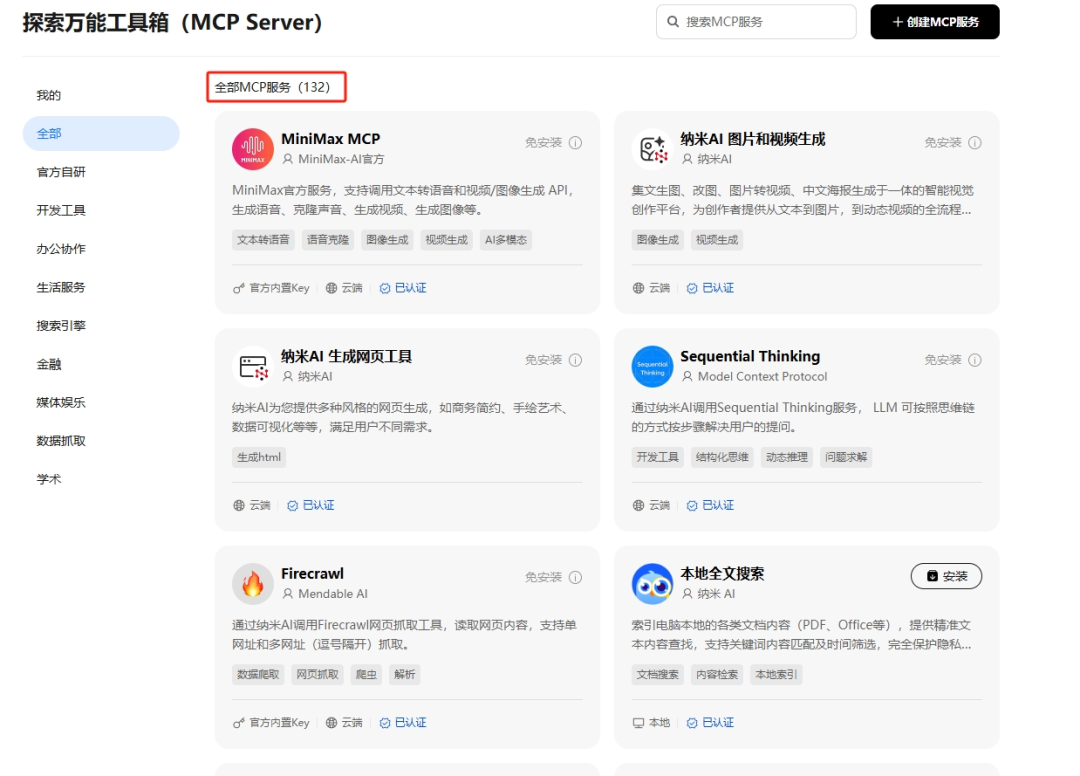Screen dimensions: 1080x776
Task: Click the 纳米AI 生成网页工具 logo icon
Action: coord(253,366)
